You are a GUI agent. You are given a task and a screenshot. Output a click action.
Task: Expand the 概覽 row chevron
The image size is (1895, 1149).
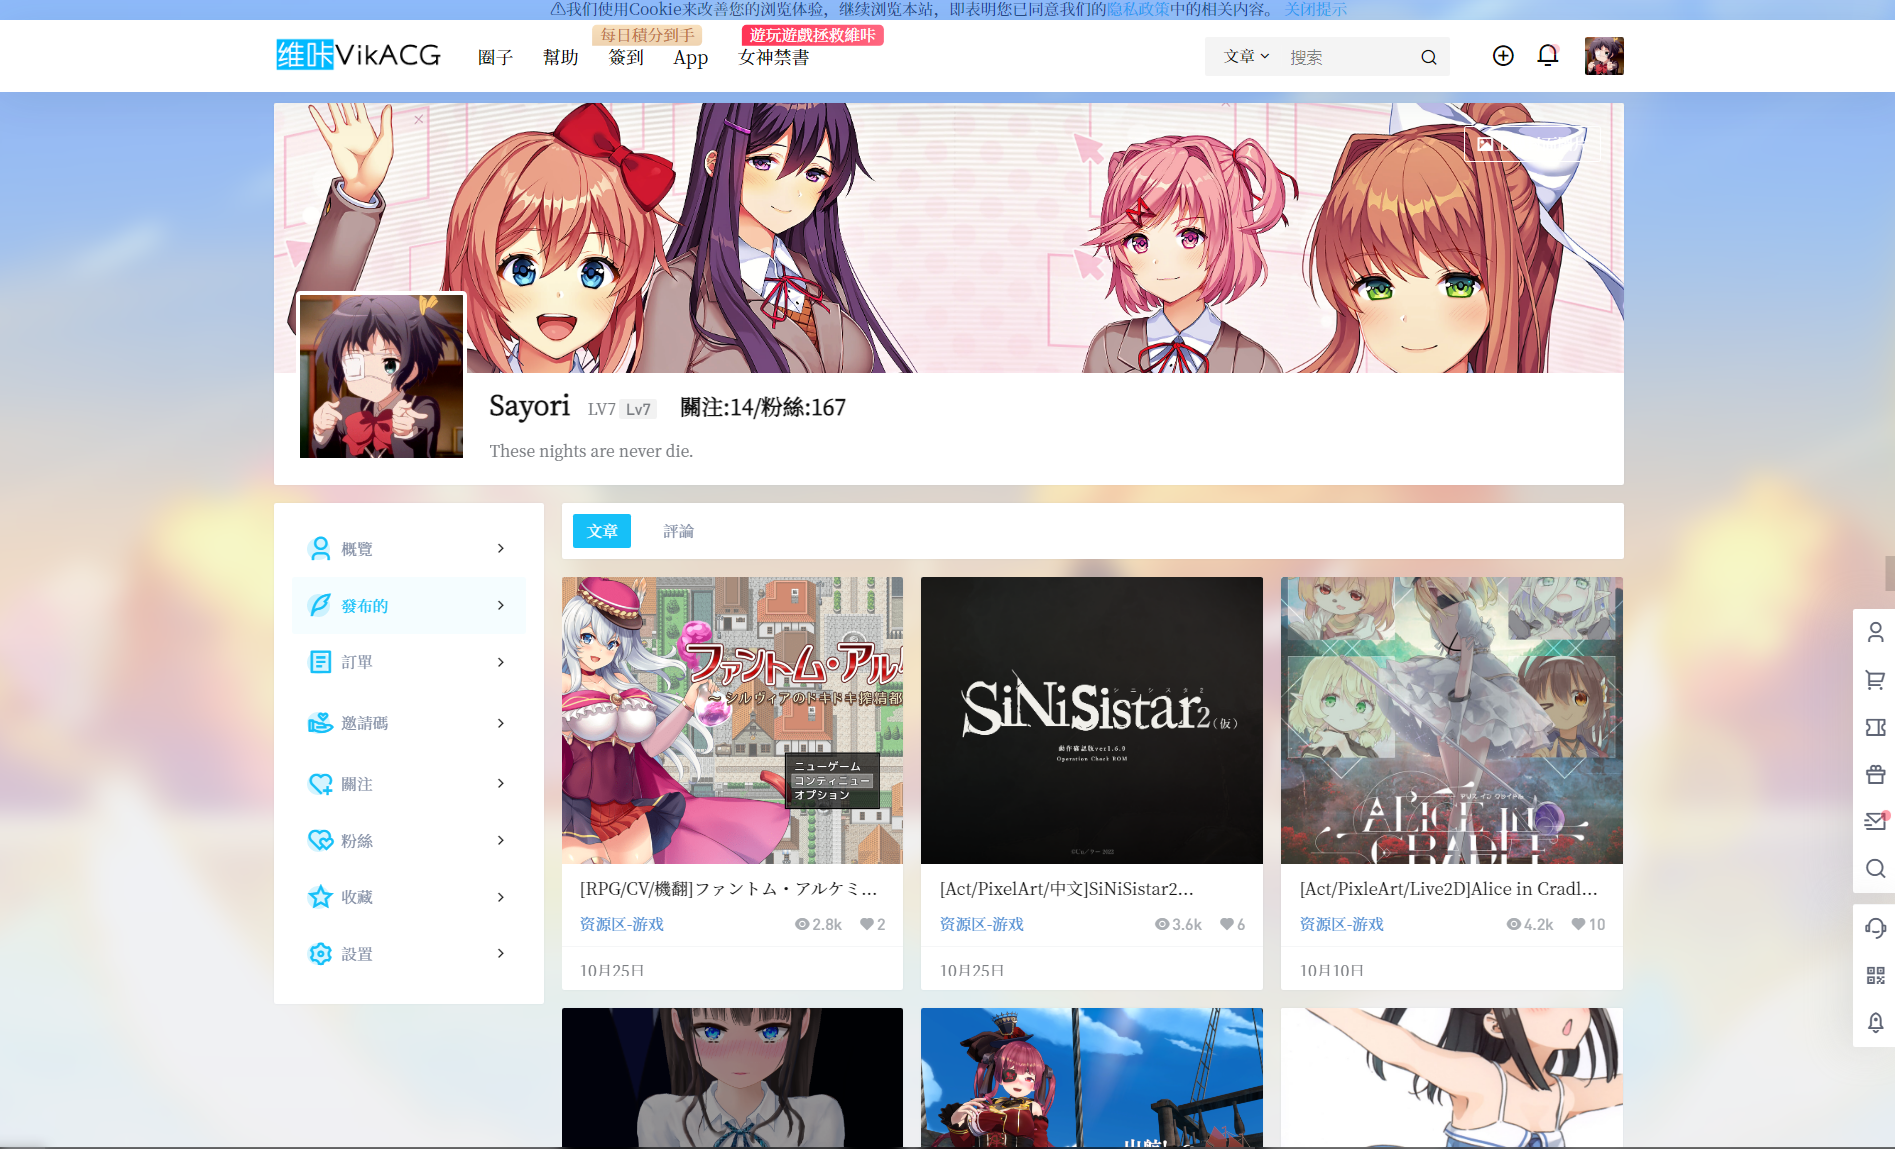[x=501, y=548]
